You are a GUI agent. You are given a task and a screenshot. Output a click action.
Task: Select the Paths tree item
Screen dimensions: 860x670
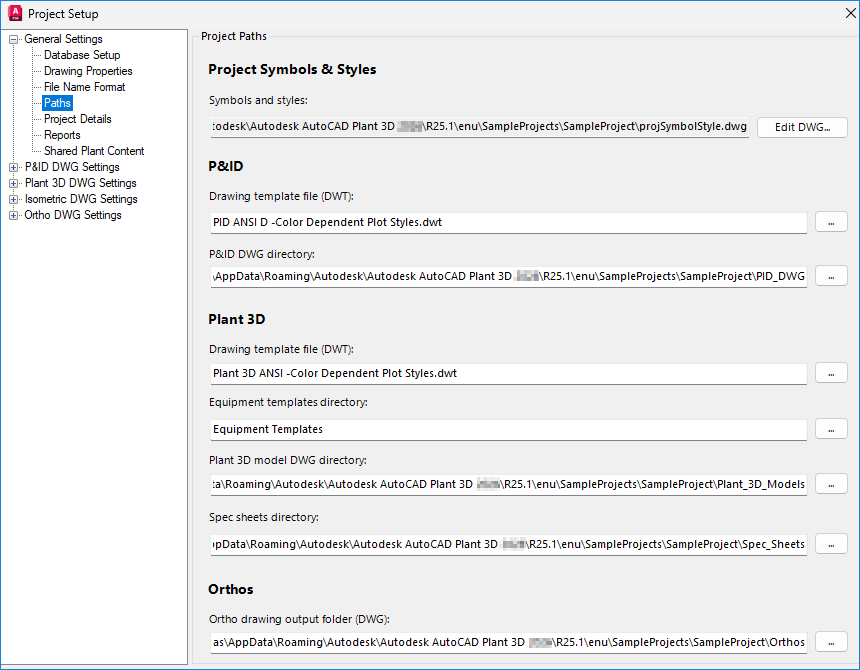pos(57,103)
